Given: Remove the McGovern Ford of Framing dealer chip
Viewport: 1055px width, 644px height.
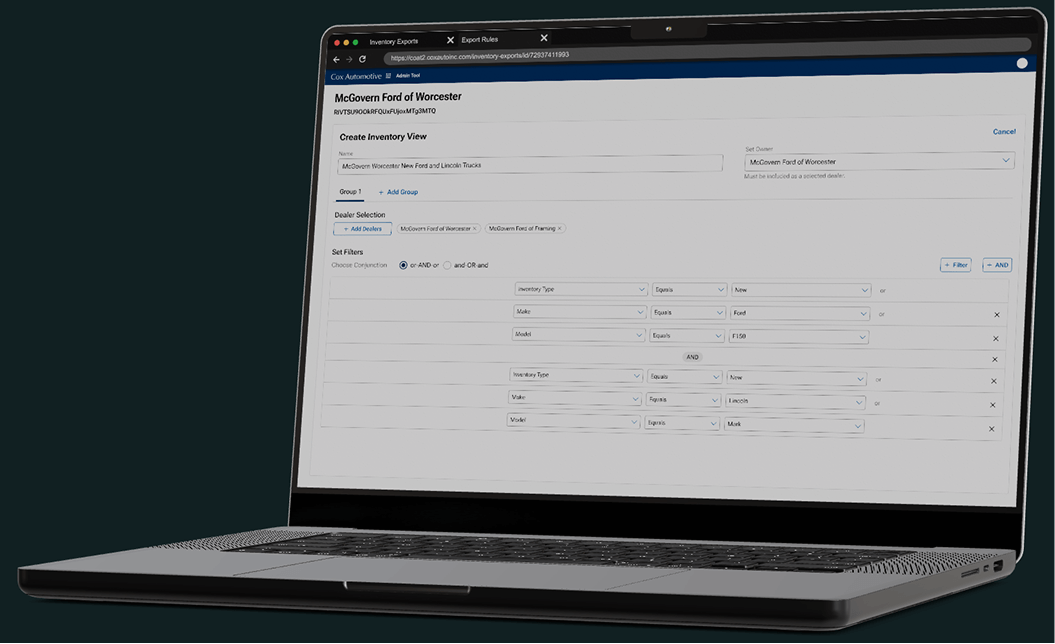Looking at the screenshot, I should pos(559,229).
